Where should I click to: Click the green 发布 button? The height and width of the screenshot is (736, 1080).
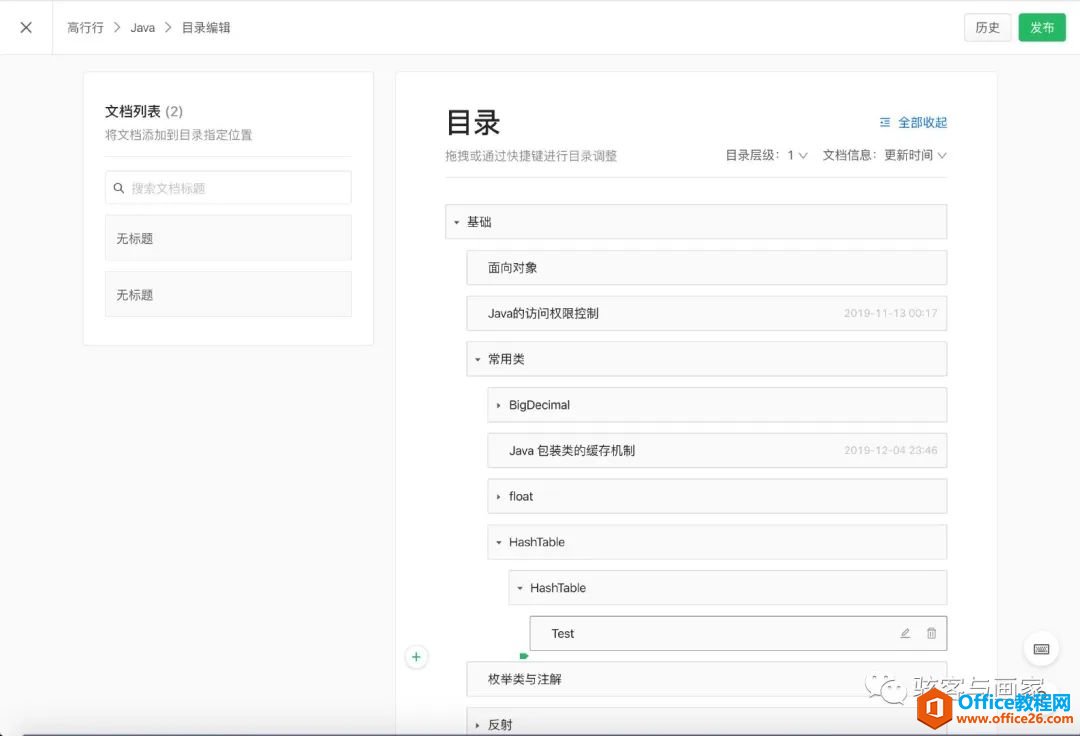(1042, 27)
